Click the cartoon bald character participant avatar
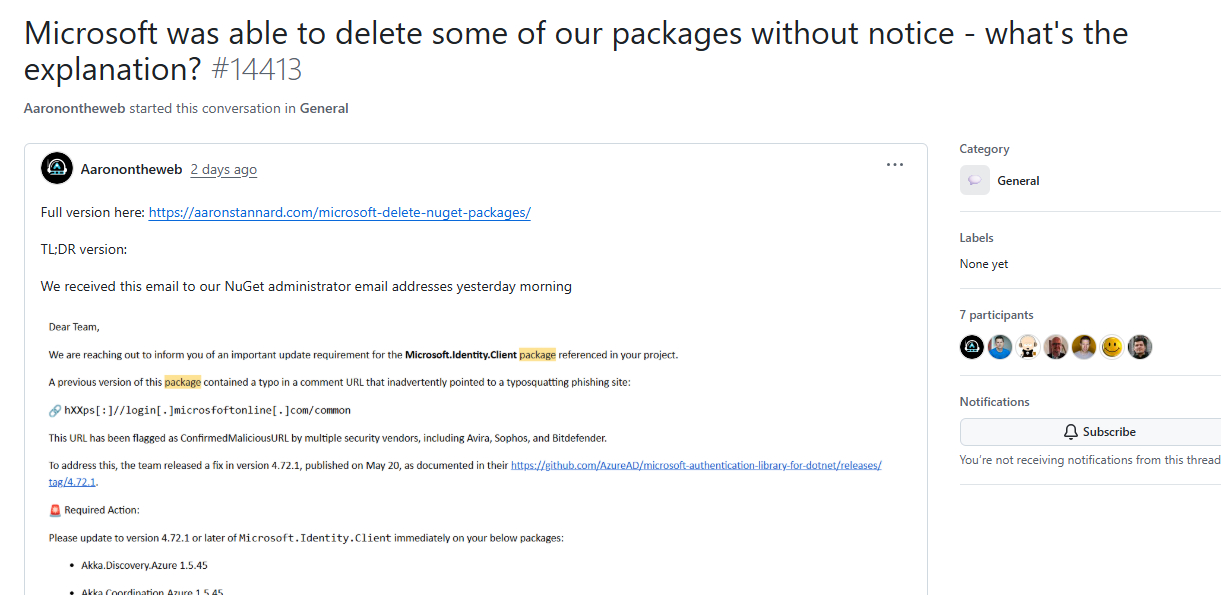This screenshot has width=1221, height=595. click(1028, 347)
